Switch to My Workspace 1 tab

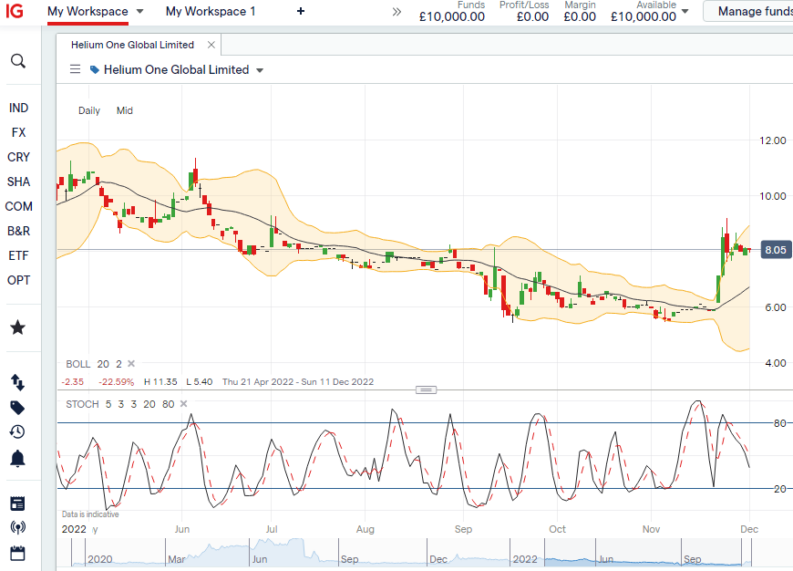[x=210, y=11]
